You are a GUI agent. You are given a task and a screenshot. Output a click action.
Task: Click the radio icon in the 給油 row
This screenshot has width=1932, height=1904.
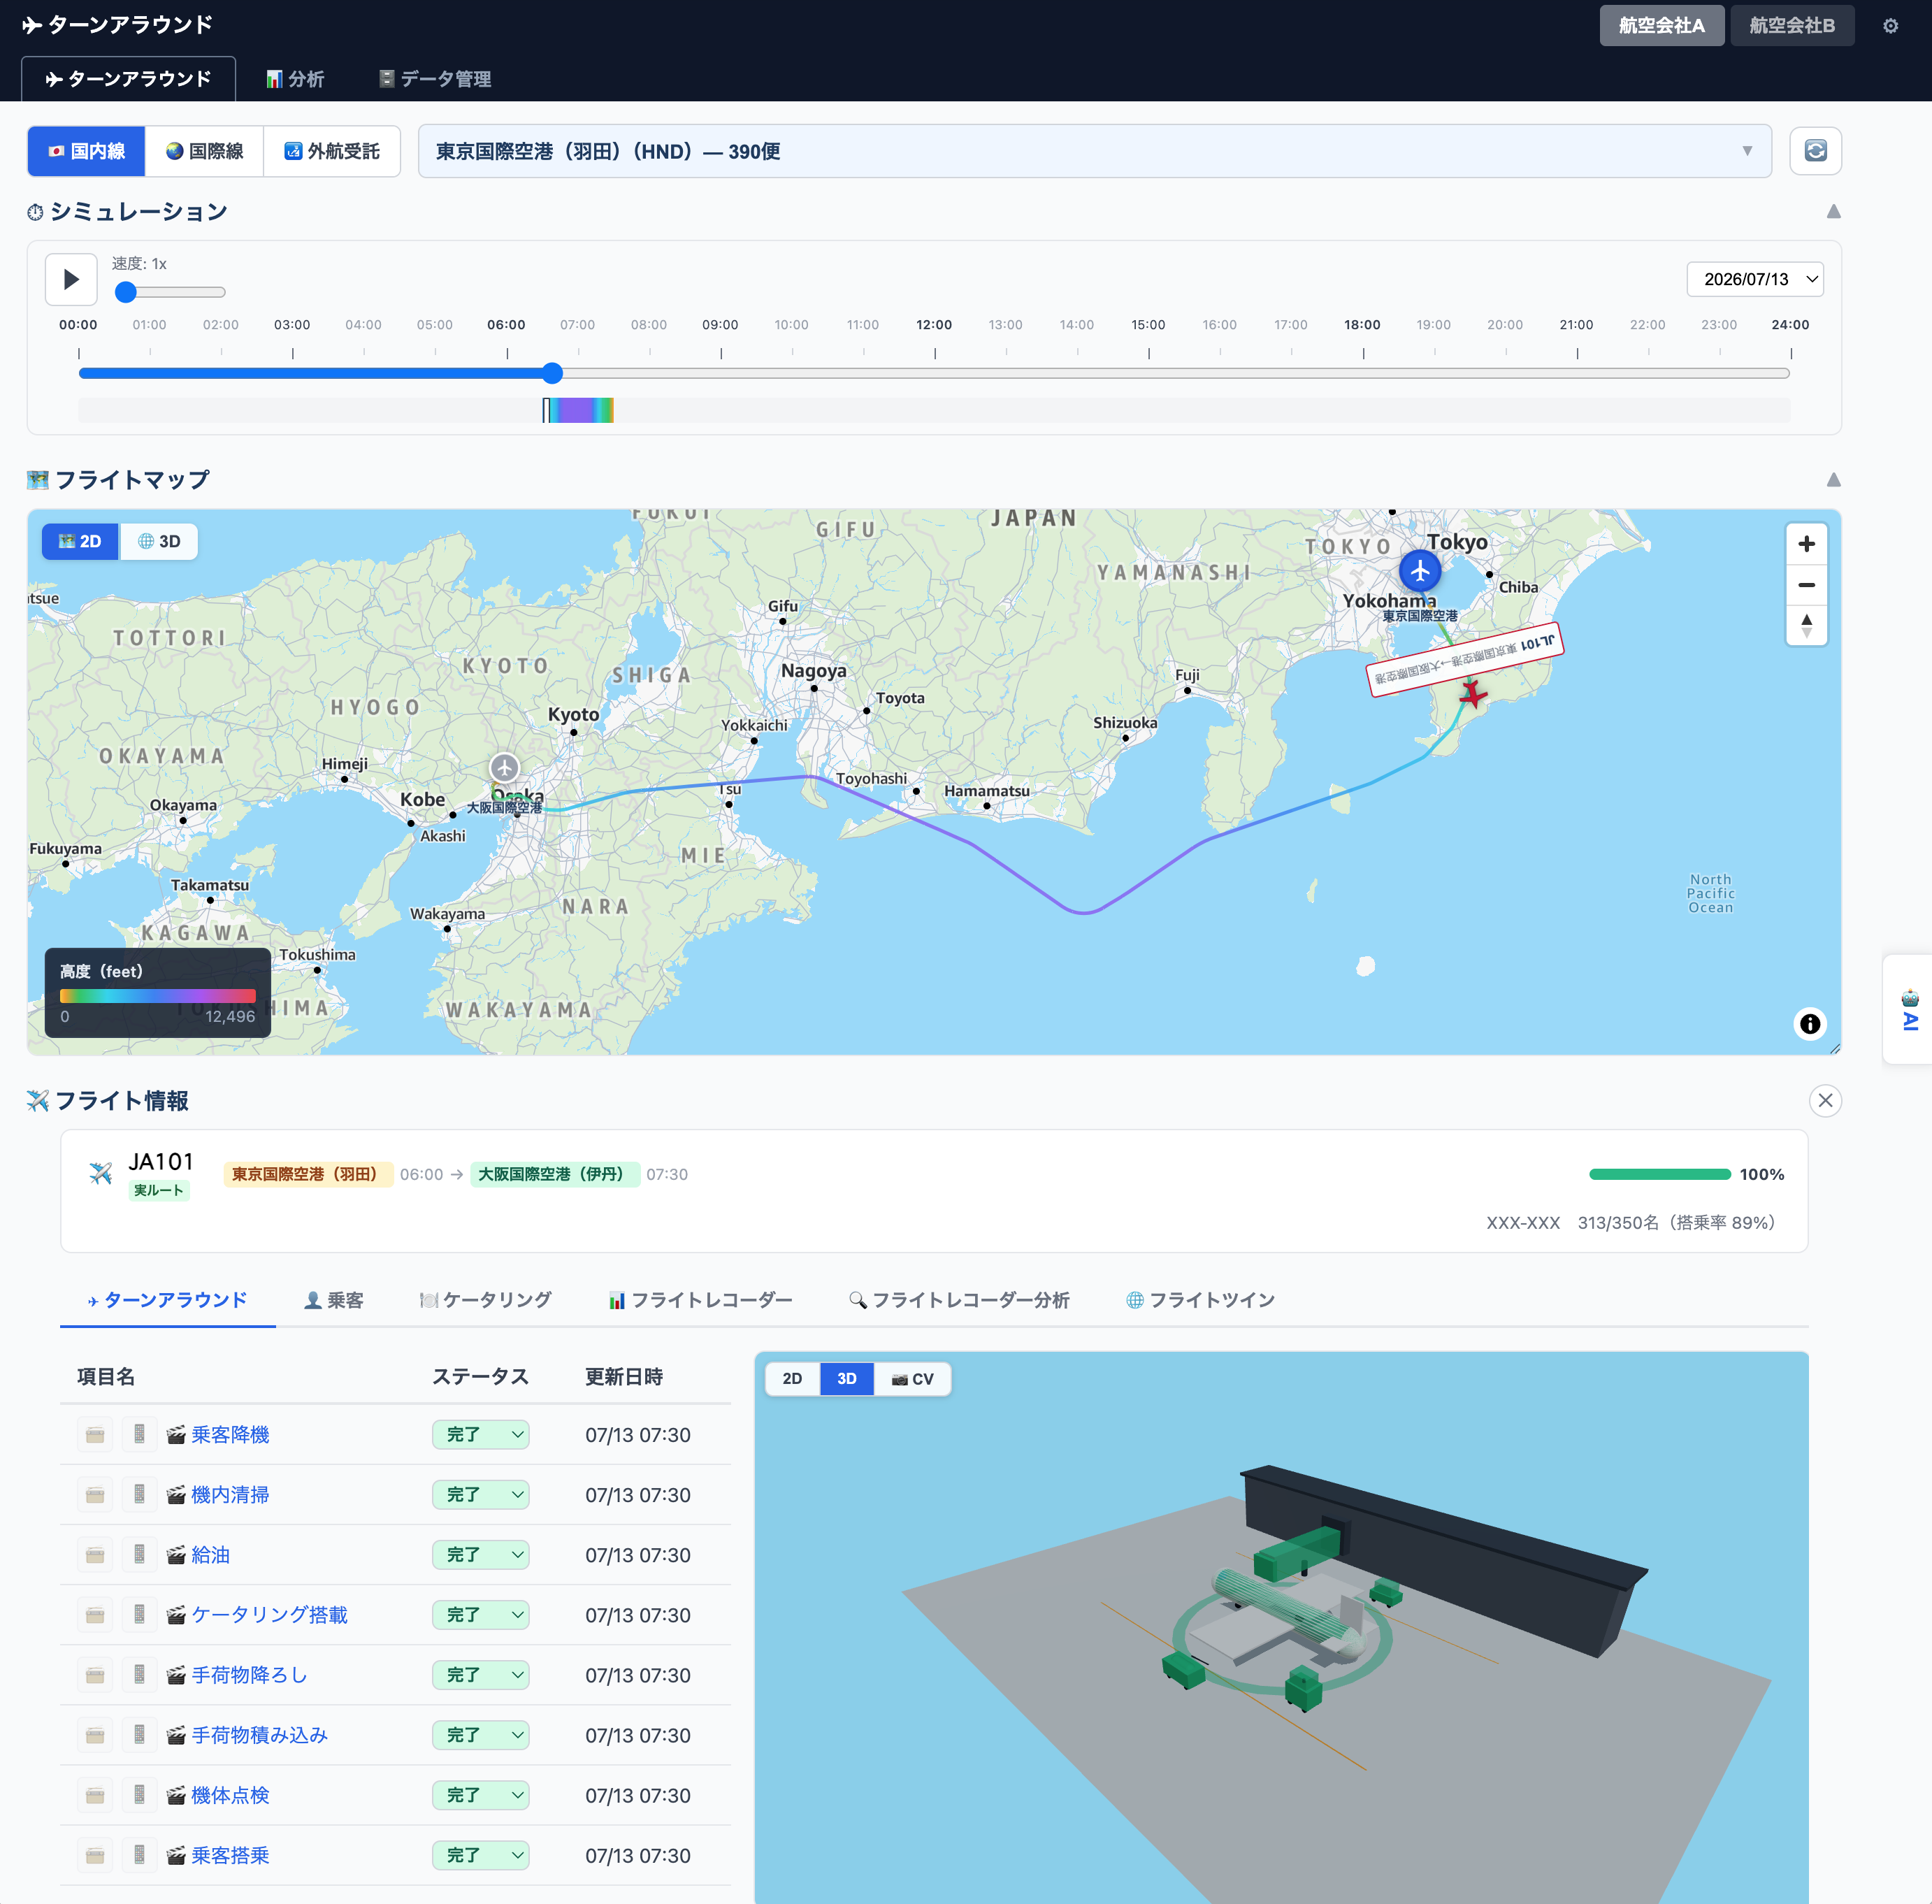(95, 1555)
